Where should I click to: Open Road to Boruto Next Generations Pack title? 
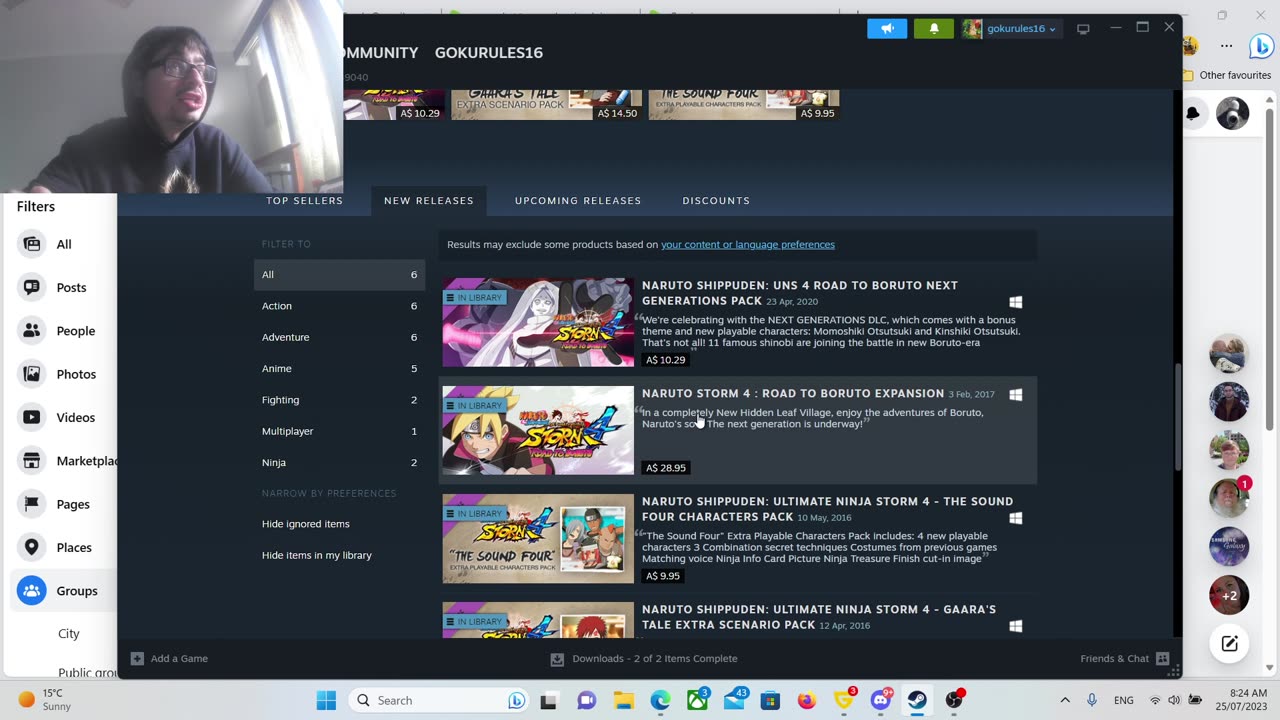coord(799,293)
